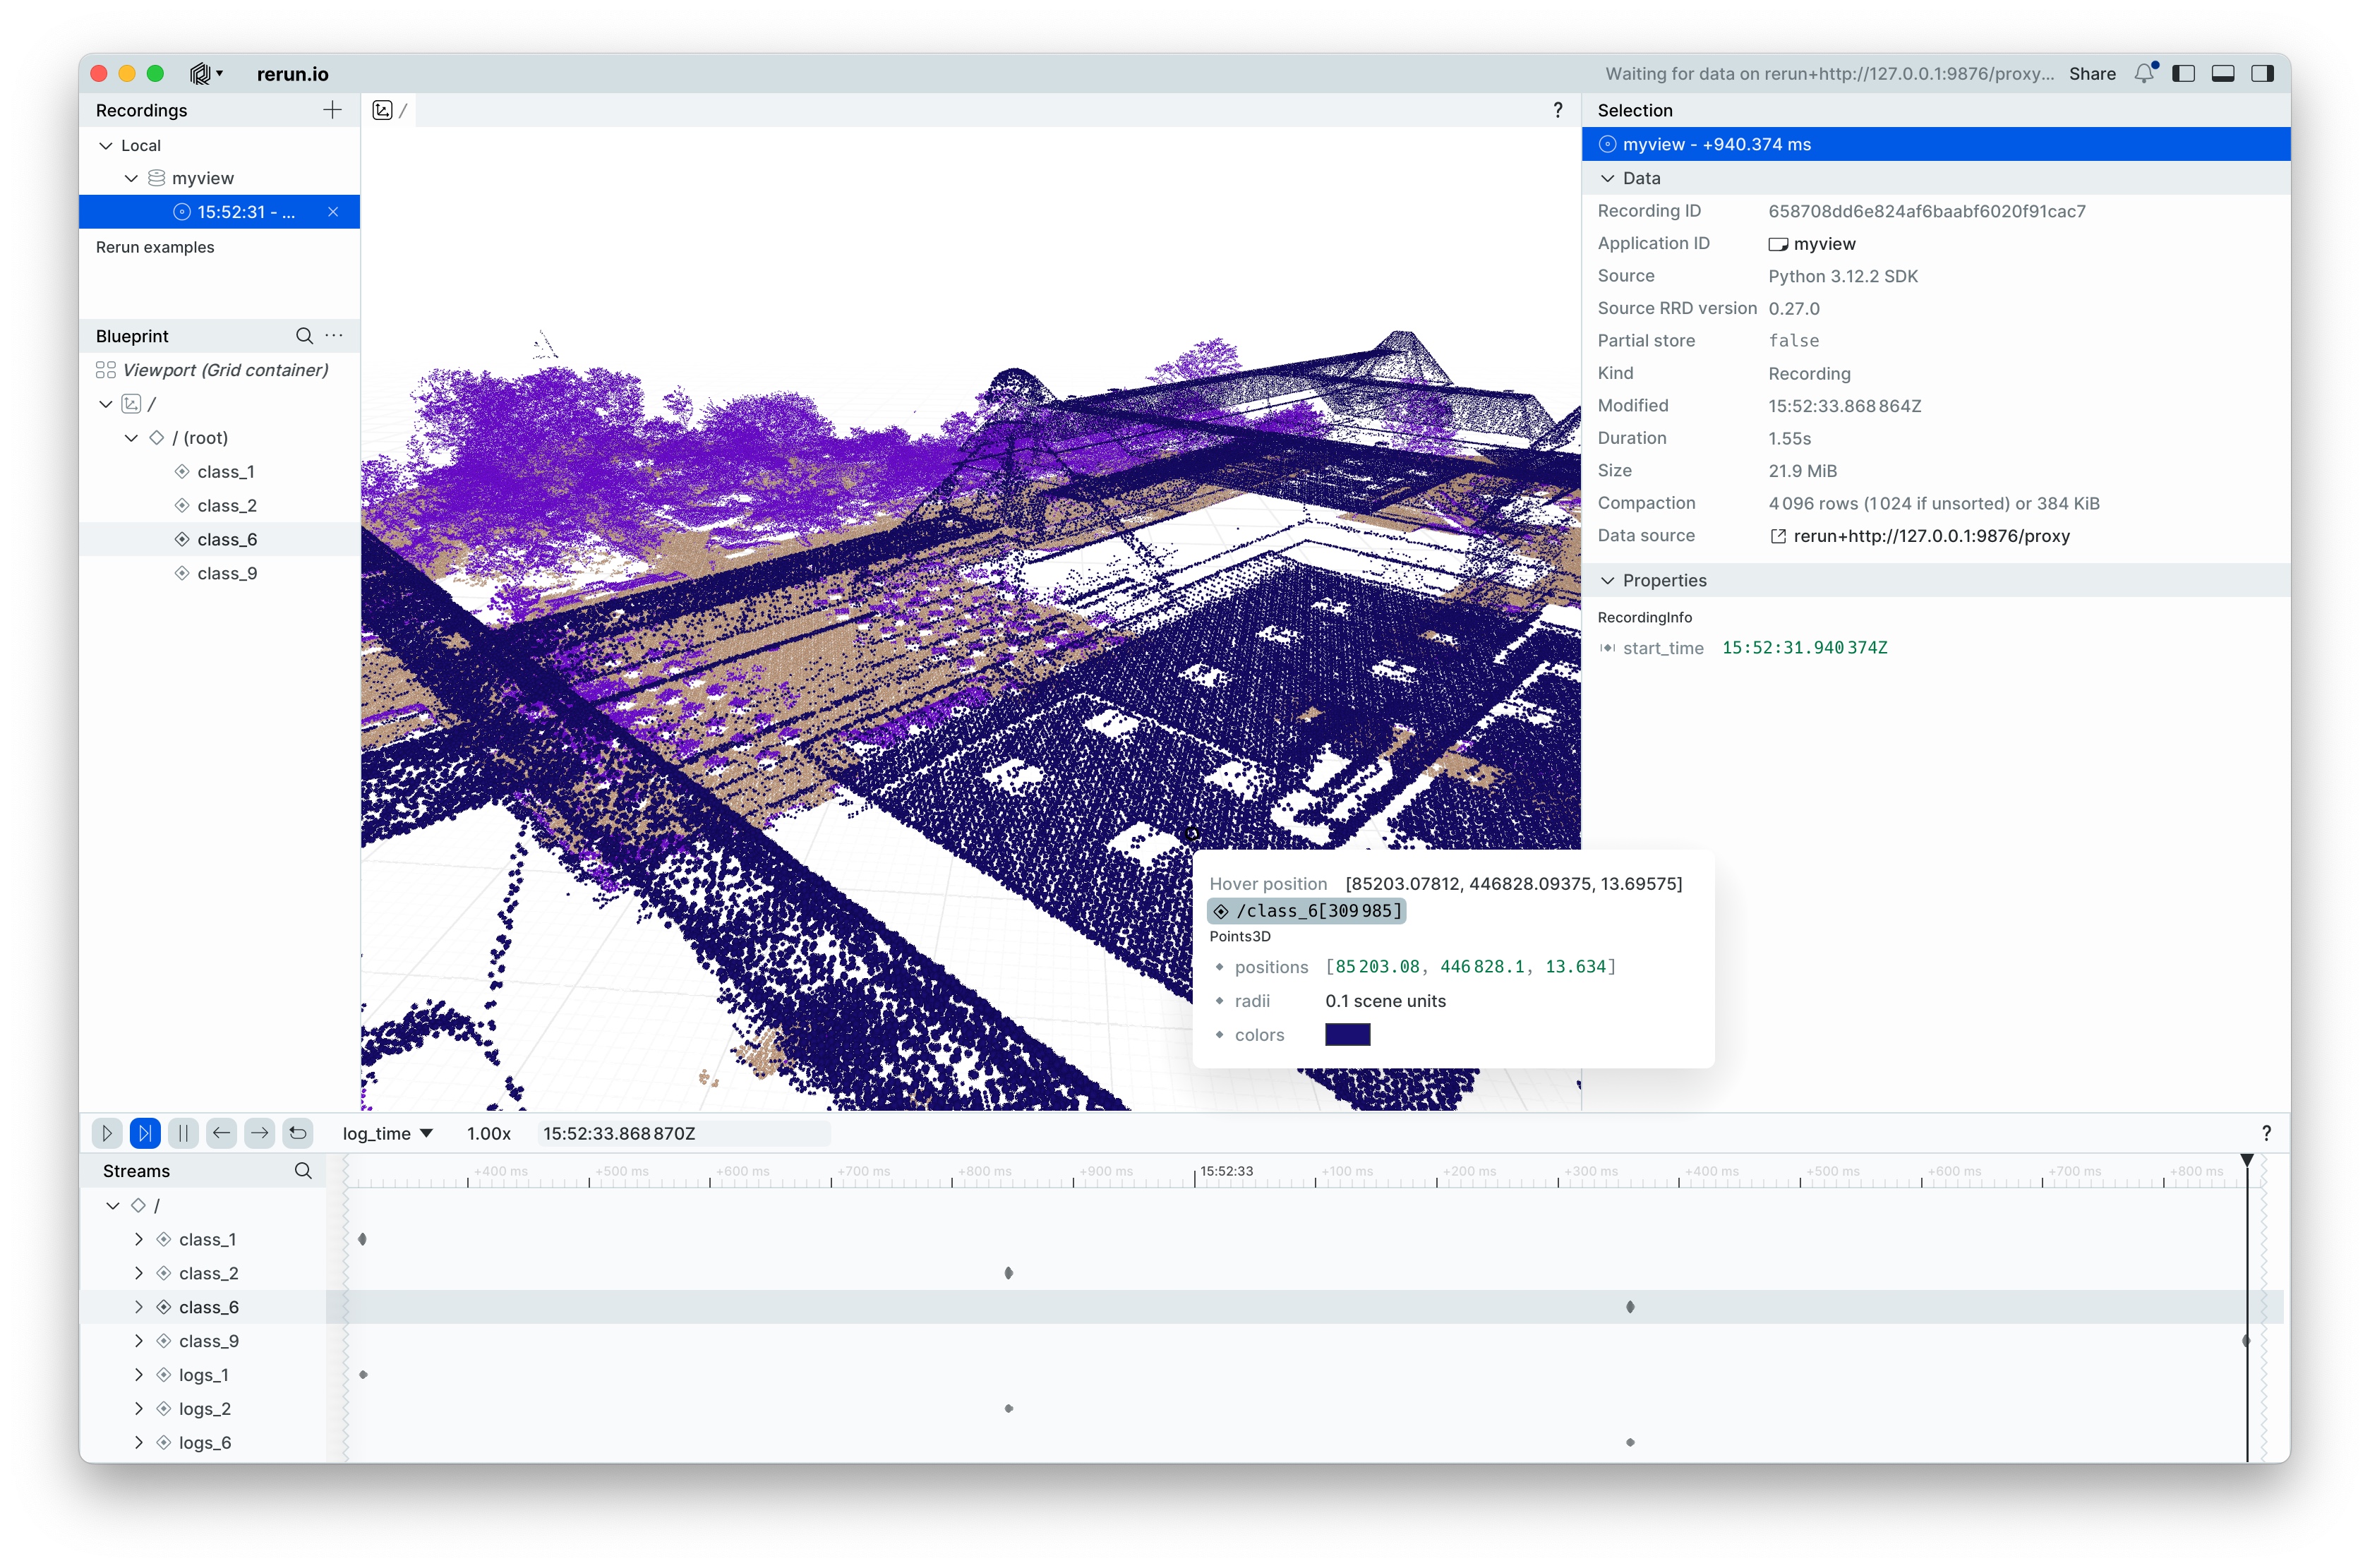This screenshot has width=2370, height=1568.
Task: Toggle bottom timeline panel visibility
Action: click(x=2223, y=74)
